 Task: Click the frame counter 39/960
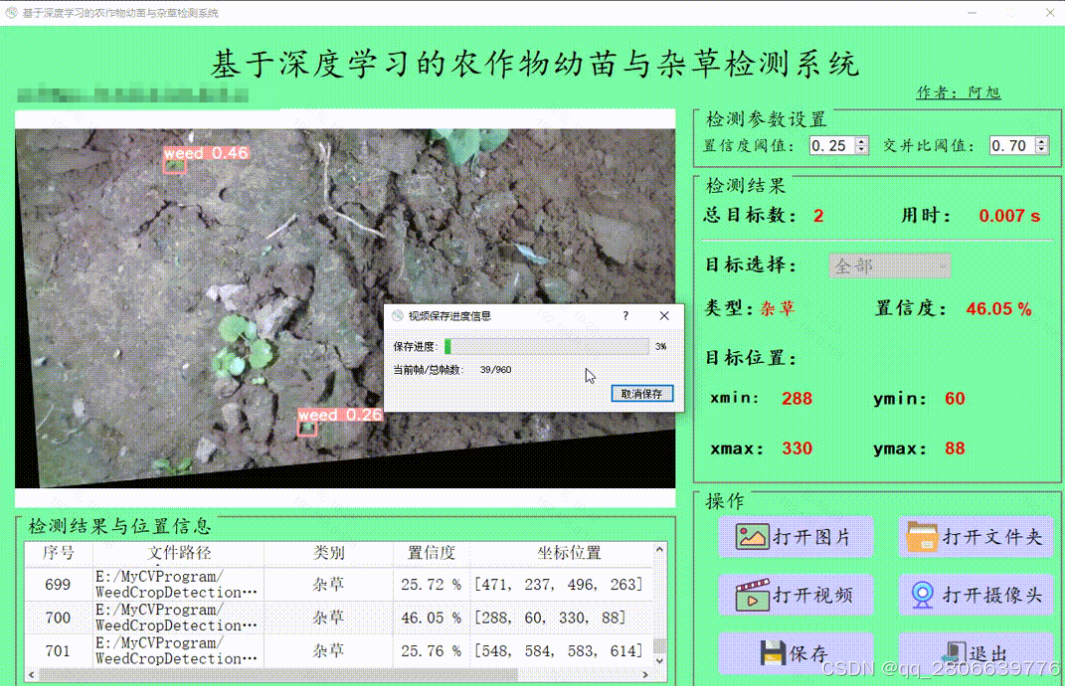click(495, 369)
